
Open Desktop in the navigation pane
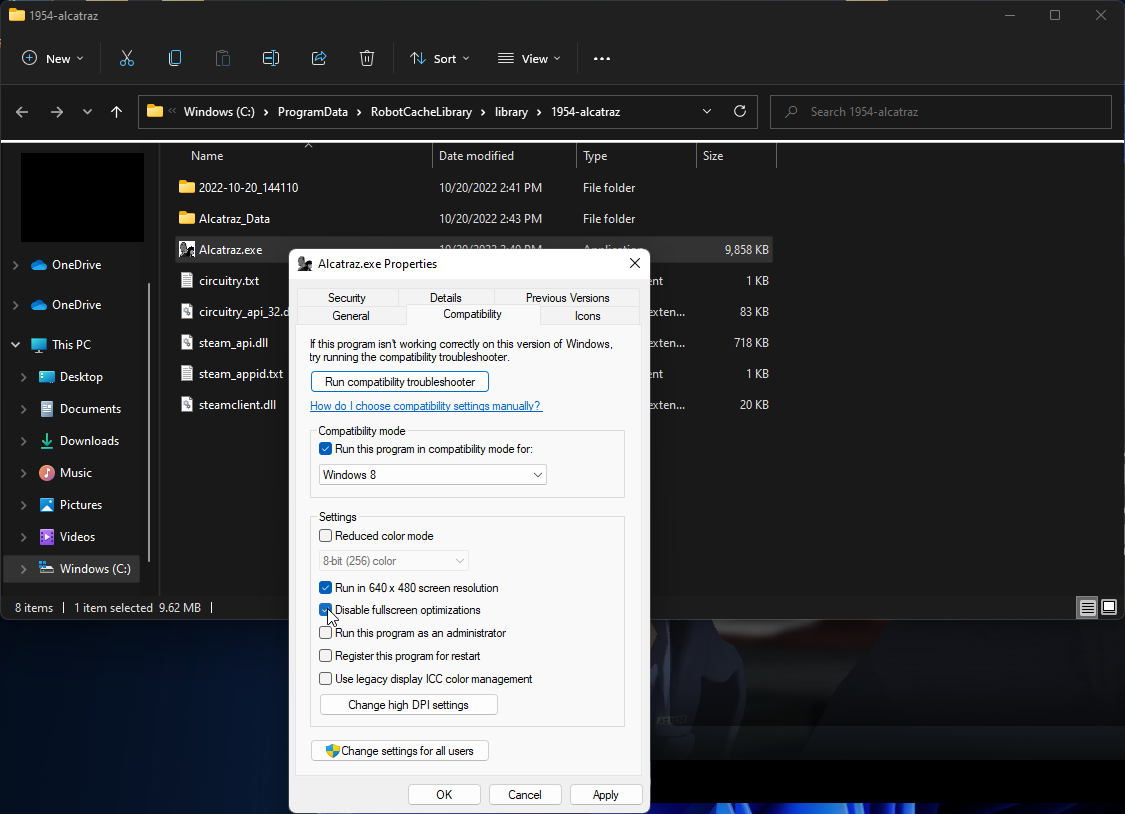point(81,377)
